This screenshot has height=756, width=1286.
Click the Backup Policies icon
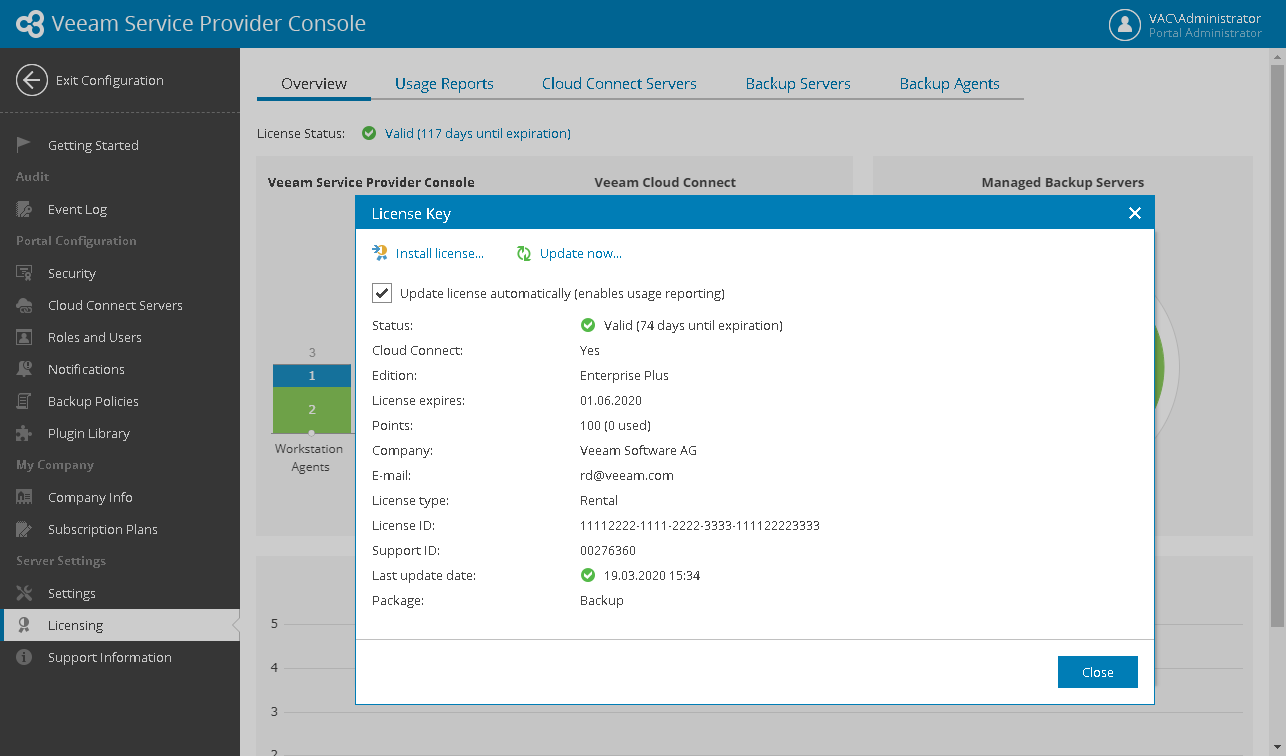tap(24, 401)
